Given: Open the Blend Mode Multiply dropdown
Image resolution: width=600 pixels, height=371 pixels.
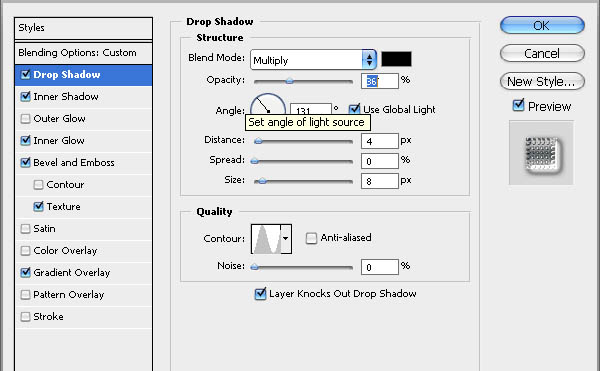Looking at the screenshot, I should tap(313, 60).
